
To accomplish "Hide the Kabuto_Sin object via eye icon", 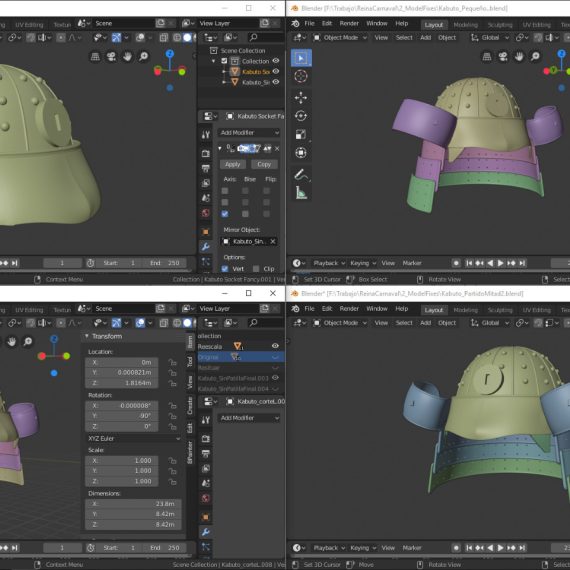I will 276,82.
